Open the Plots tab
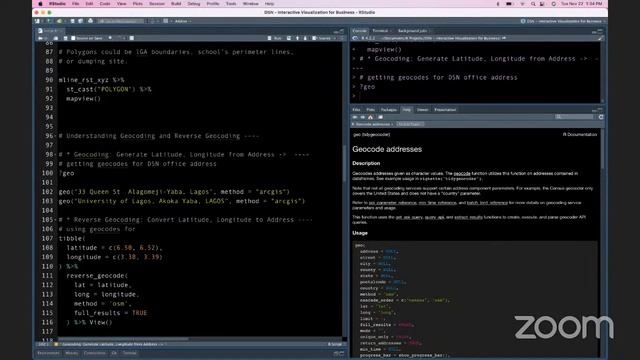The image size is (640, 360). coord(370,110)
